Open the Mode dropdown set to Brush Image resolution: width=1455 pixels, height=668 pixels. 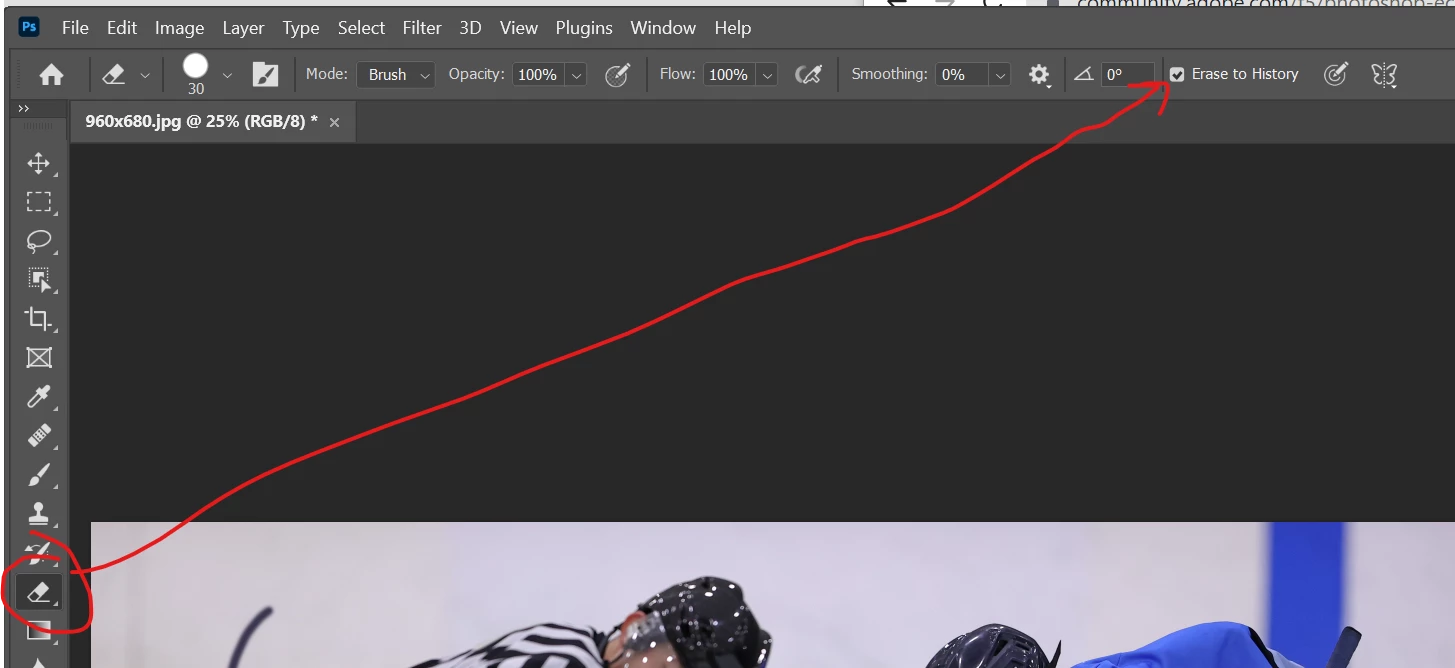(x=395, y=74)
